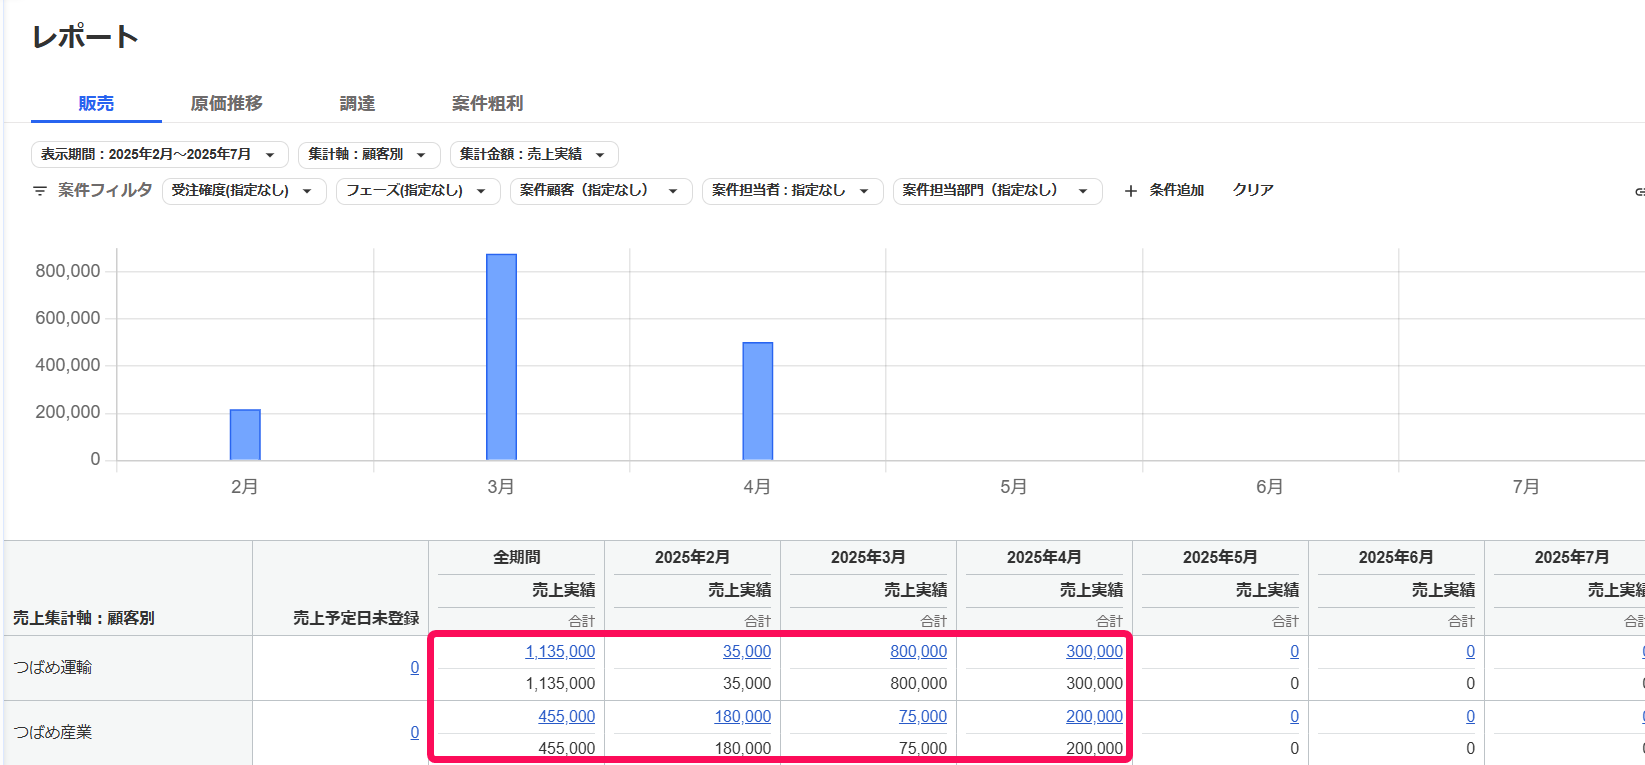The height and width of the screenshot is (765, 1645).
Task: Expand the 案件担当者：指定なし filter
Action: tap(792, 190)
